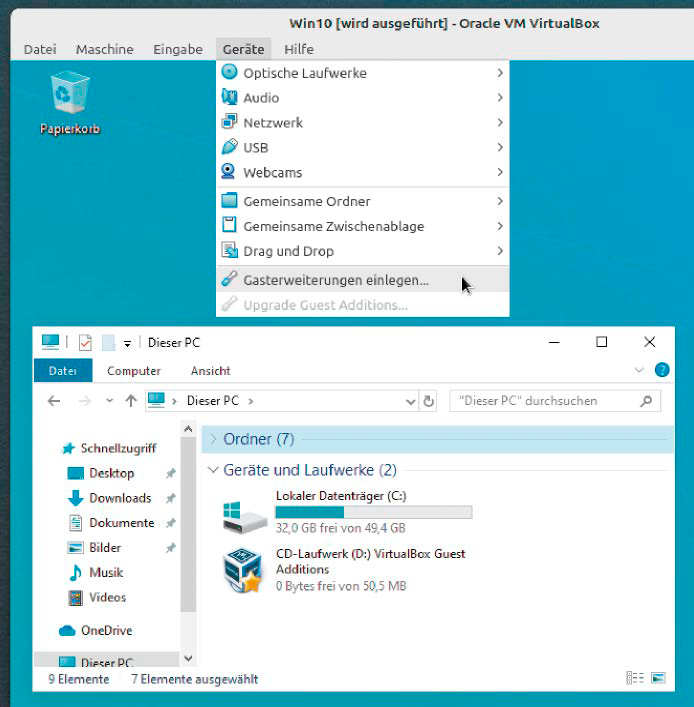The image size is (694, 707).
Task: Click the new folder quick access icon
Action: tap(108, 343)
